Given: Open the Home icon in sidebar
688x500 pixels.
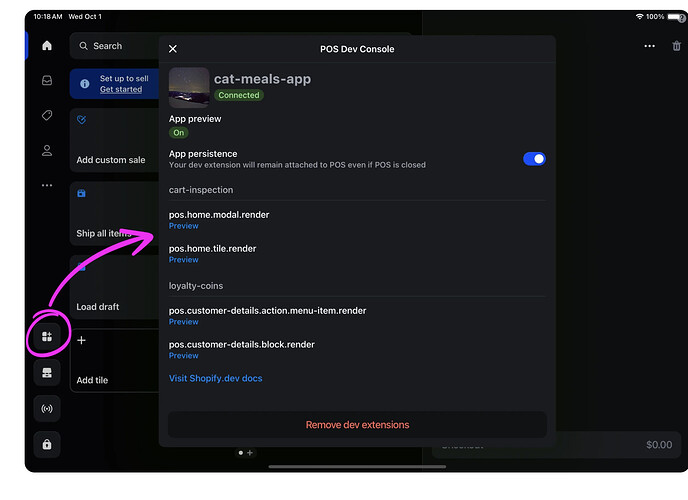Looking at the screenshot, I should click(47, 46).
